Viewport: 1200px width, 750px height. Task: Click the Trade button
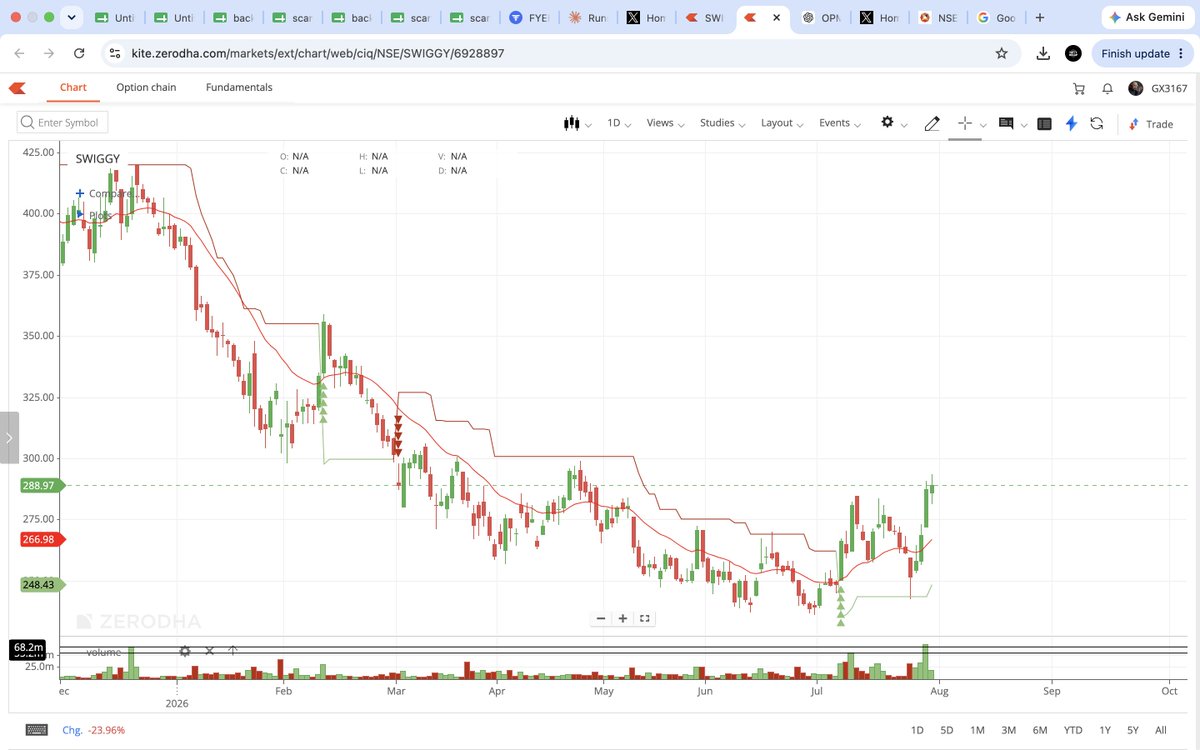(1151, 124)
